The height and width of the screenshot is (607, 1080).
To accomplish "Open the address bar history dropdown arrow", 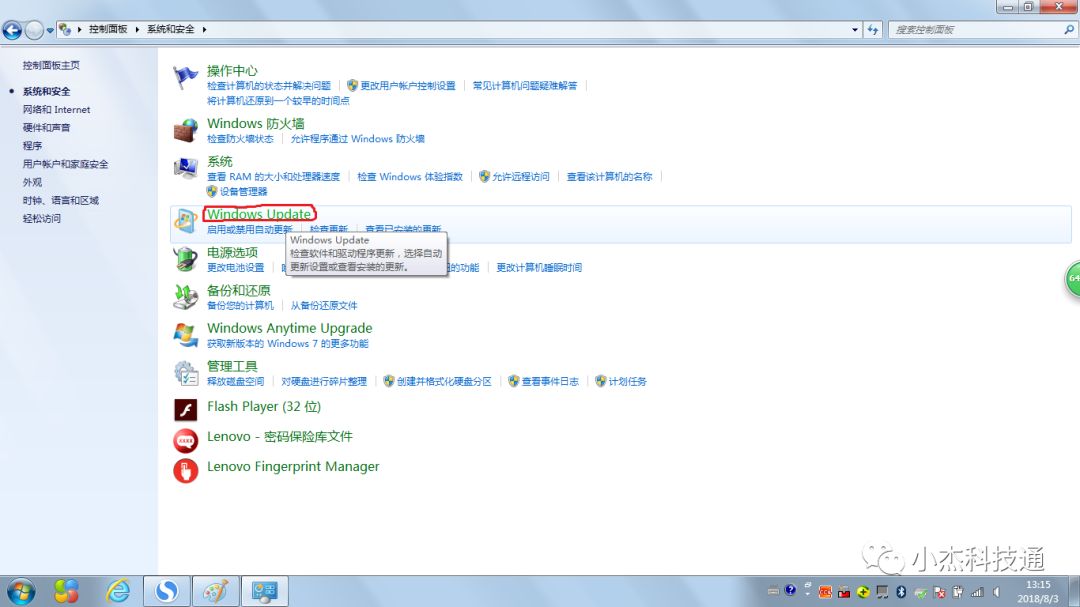I will 855,30.
